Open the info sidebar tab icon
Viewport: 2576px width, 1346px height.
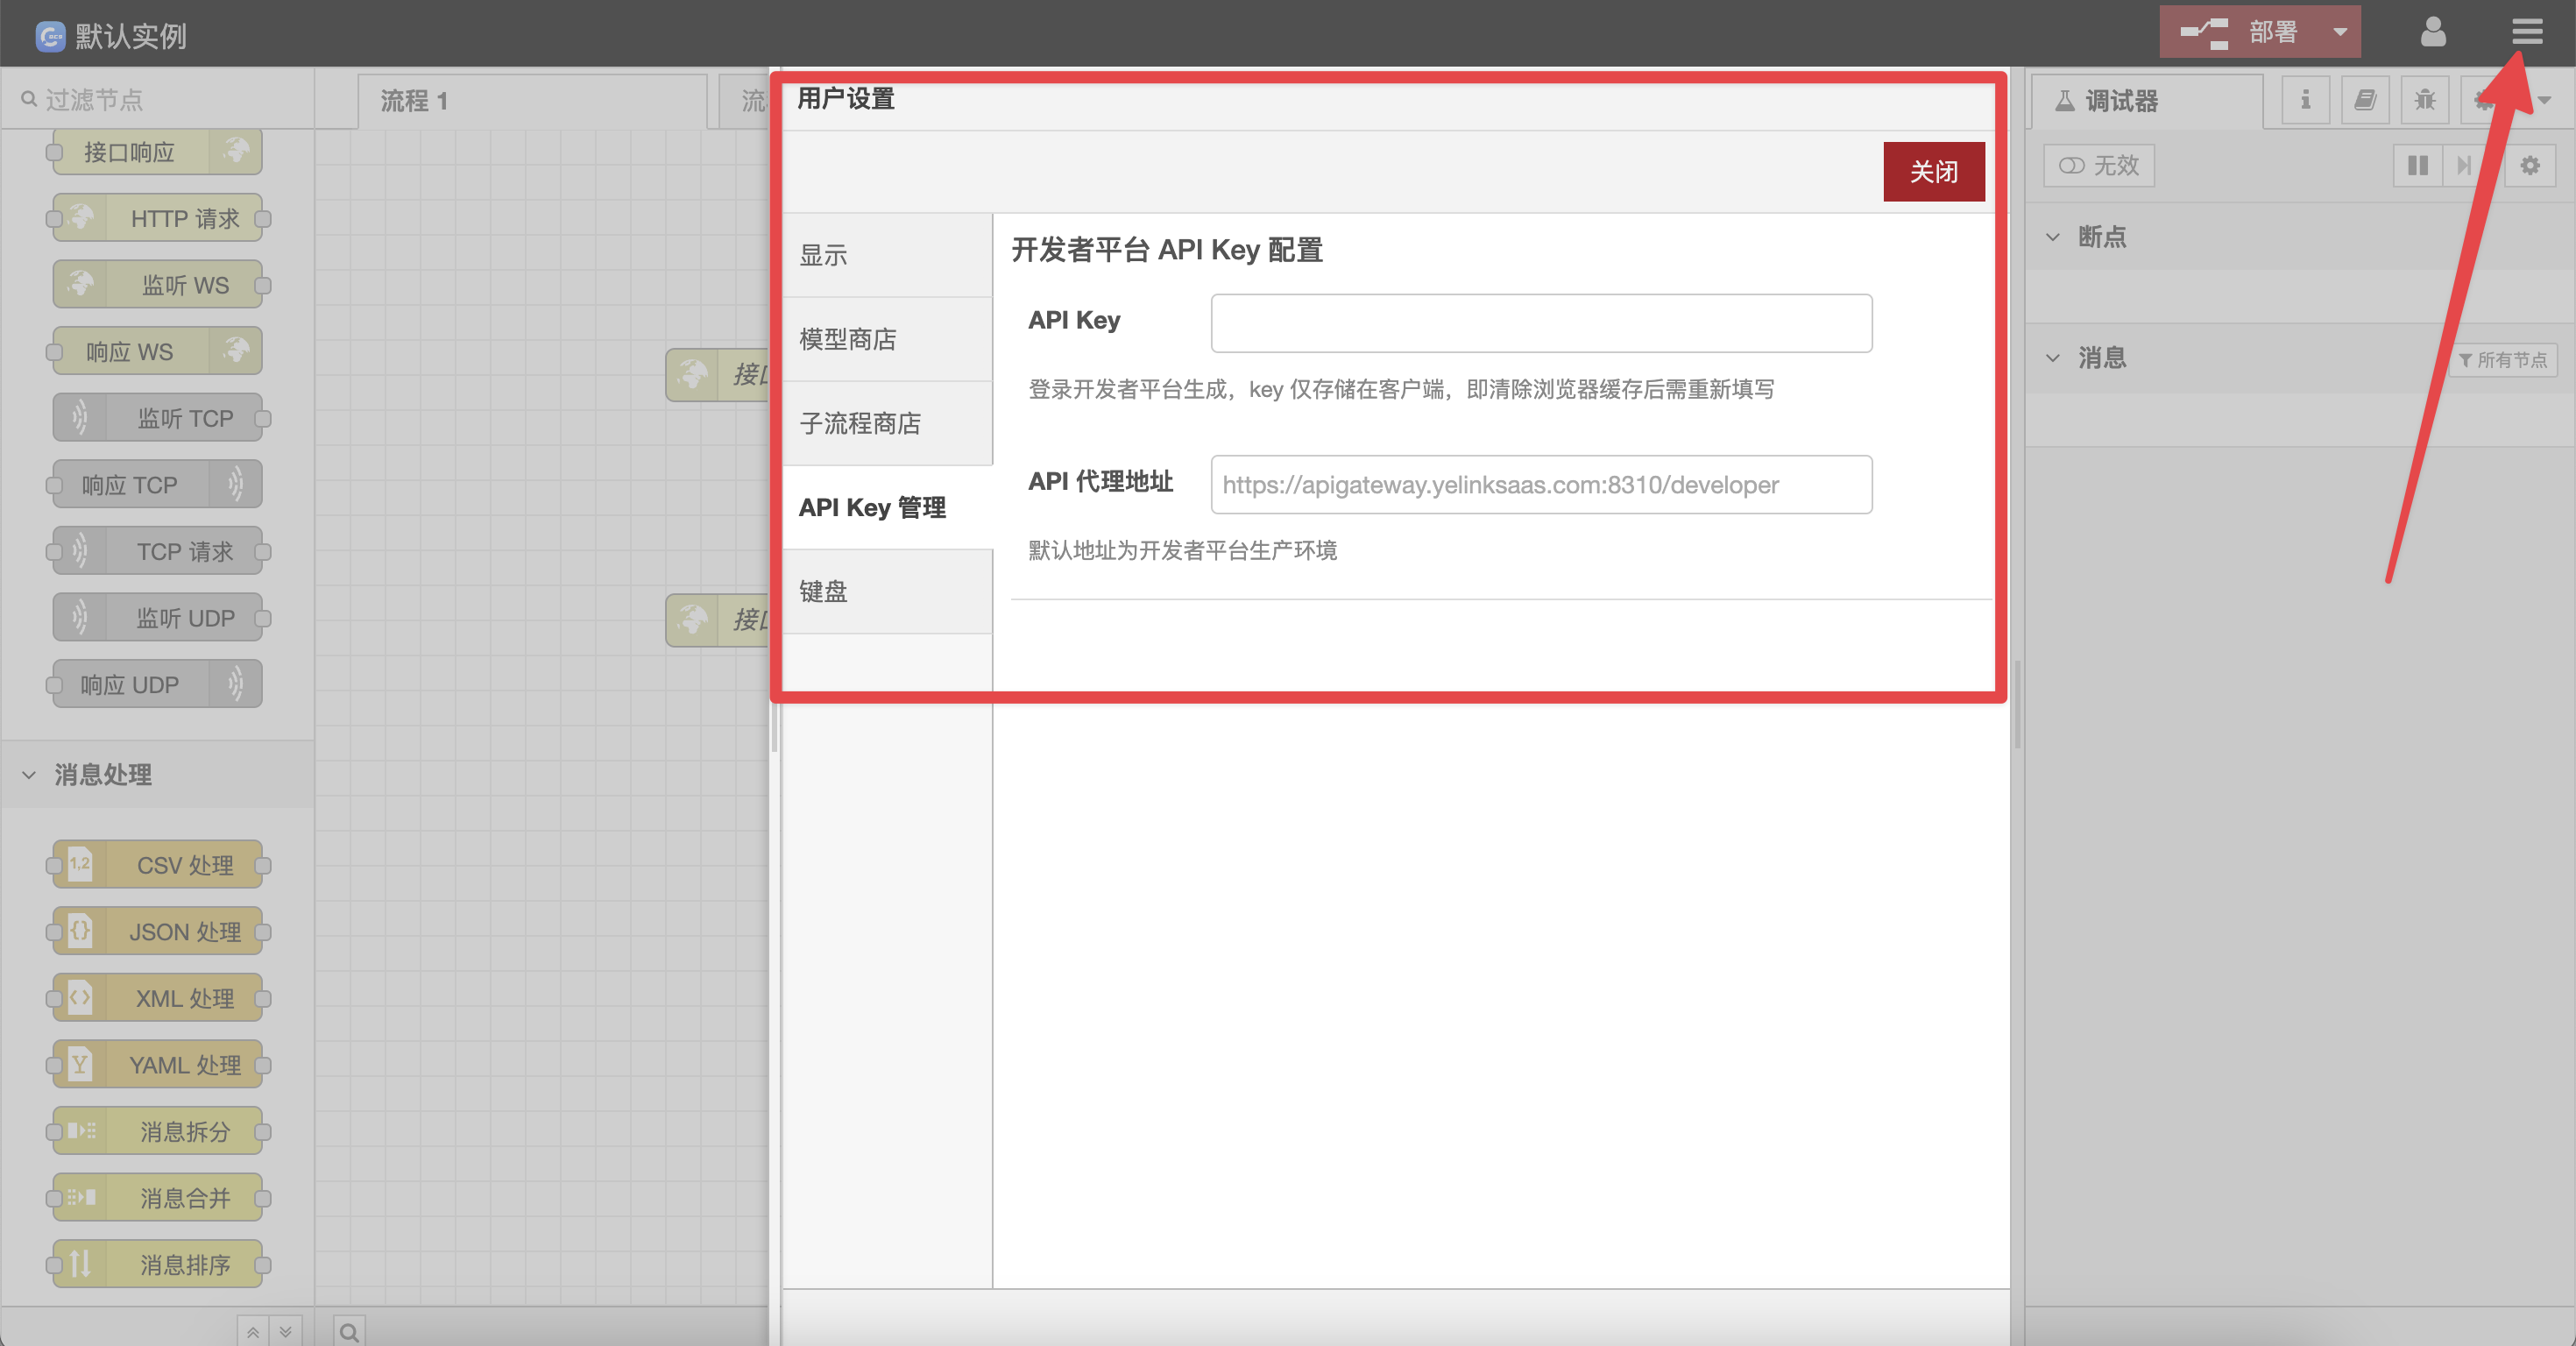point(2305,100)
